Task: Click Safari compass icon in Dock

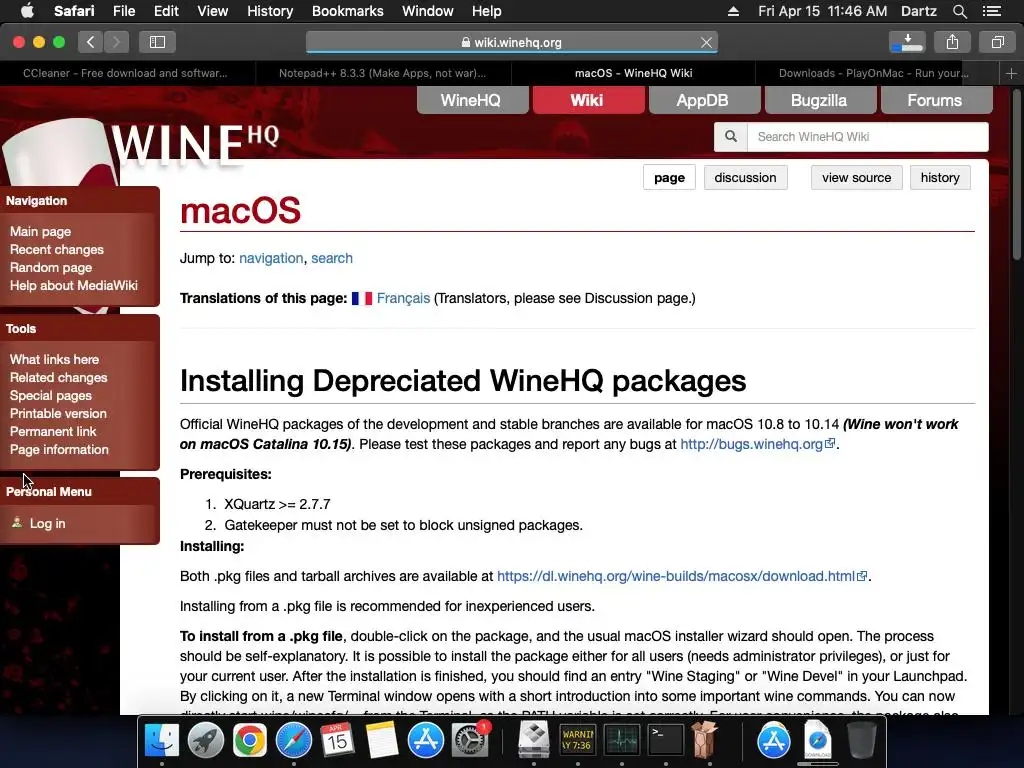Action: click(x=294, y=741)
